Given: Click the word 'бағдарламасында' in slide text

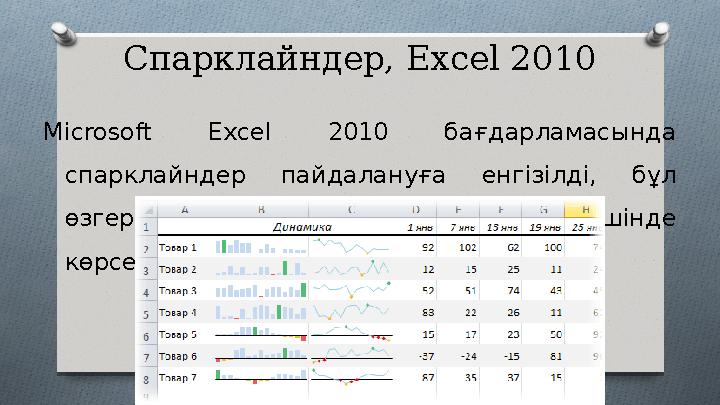Looking at the screenshot, I should coord(559,132).
